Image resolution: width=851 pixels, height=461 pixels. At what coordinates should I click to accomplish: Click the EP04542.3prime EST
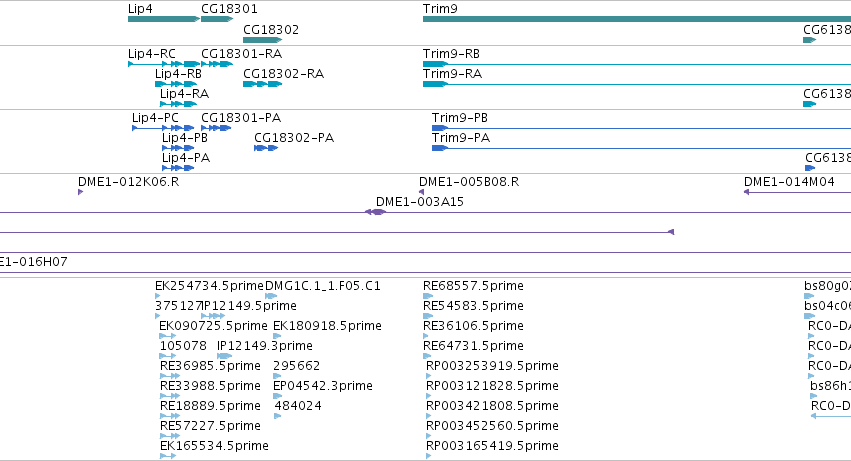coord(277,396)
